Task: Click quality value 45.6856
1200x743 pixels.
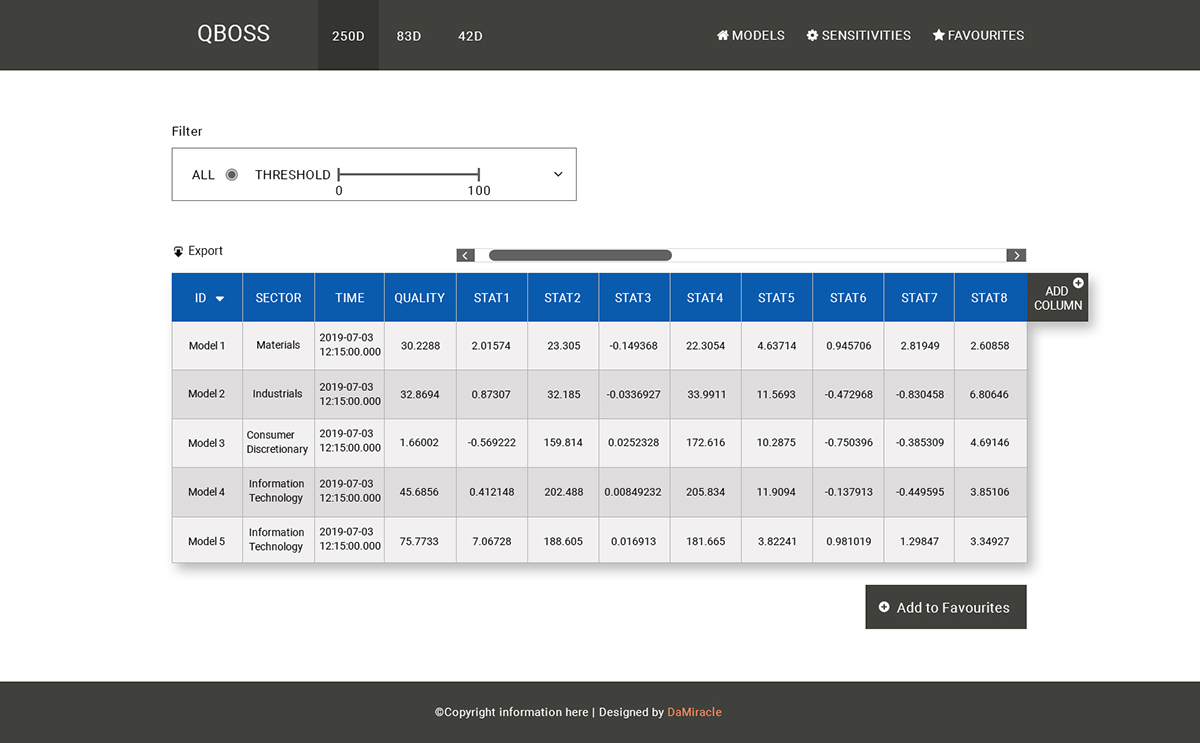Action: [420, 492]
